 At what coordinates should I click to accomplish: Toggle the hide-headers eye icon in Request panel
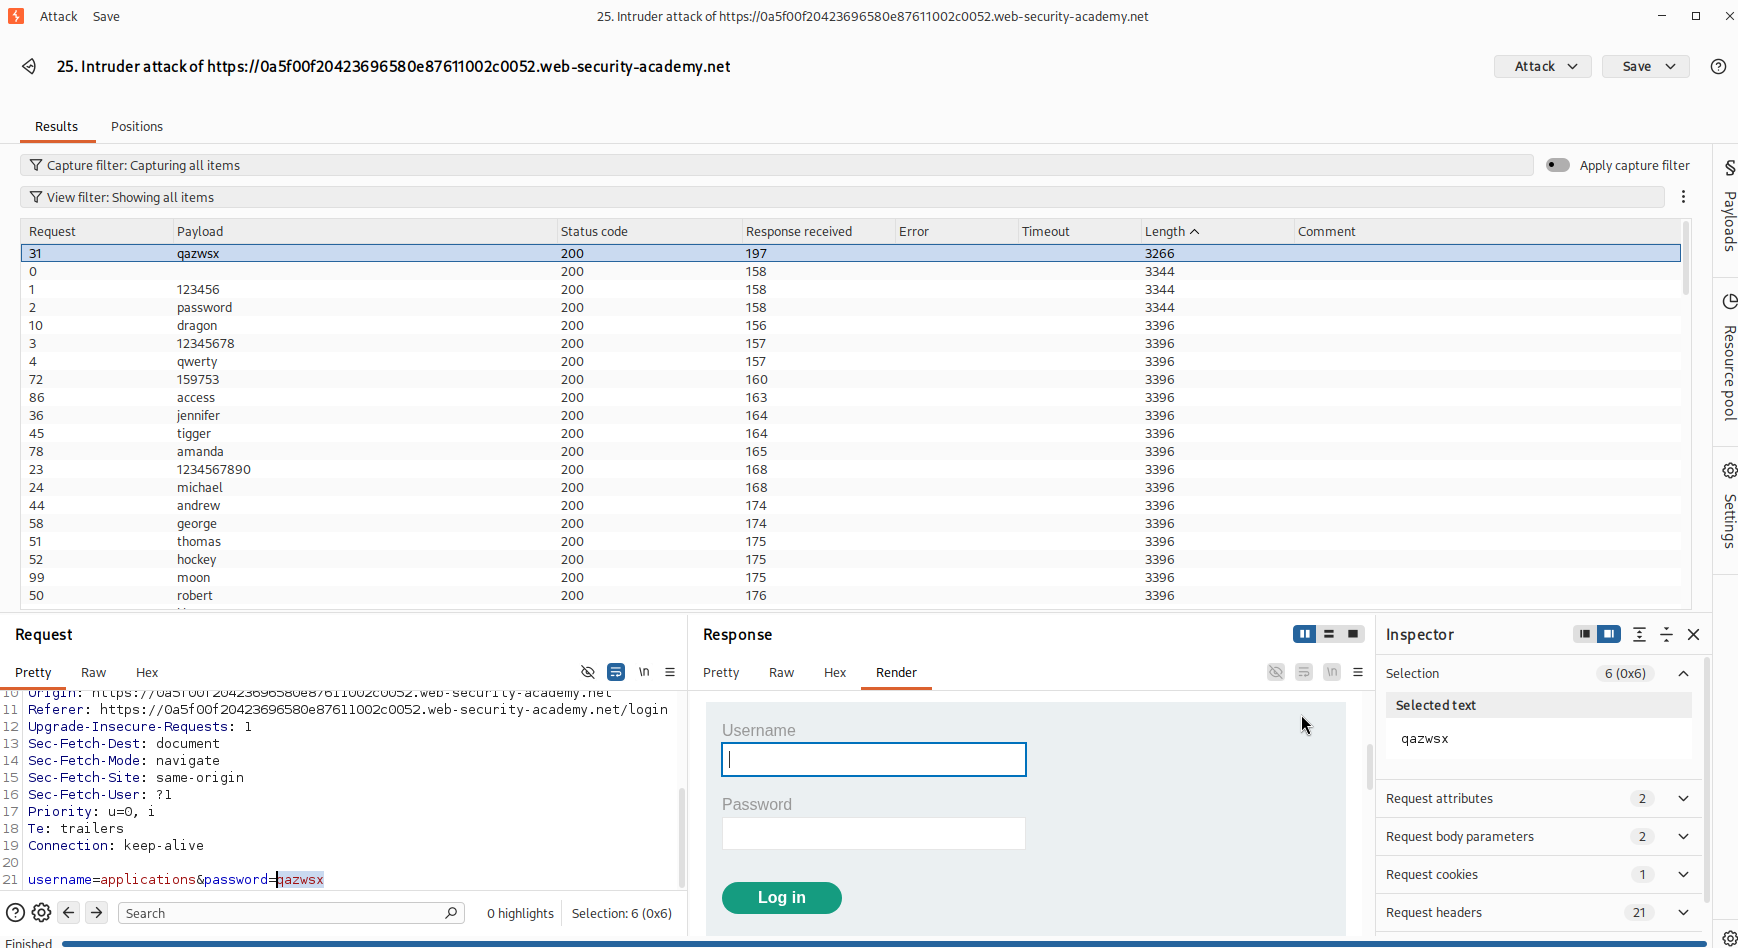tap(588, 672)
